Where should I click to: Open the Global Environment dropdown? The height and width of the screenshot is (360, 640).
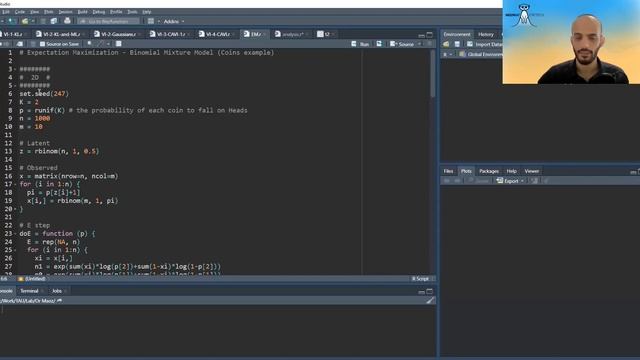482,54
